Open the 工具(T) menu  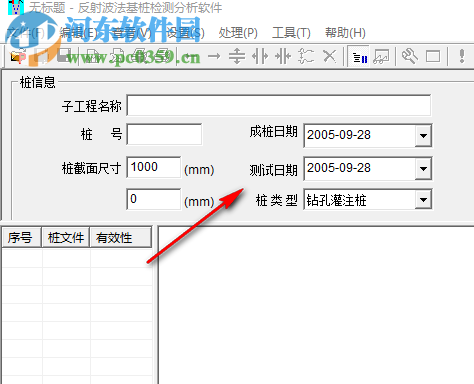pyautogui.click(x=291, y=33)
